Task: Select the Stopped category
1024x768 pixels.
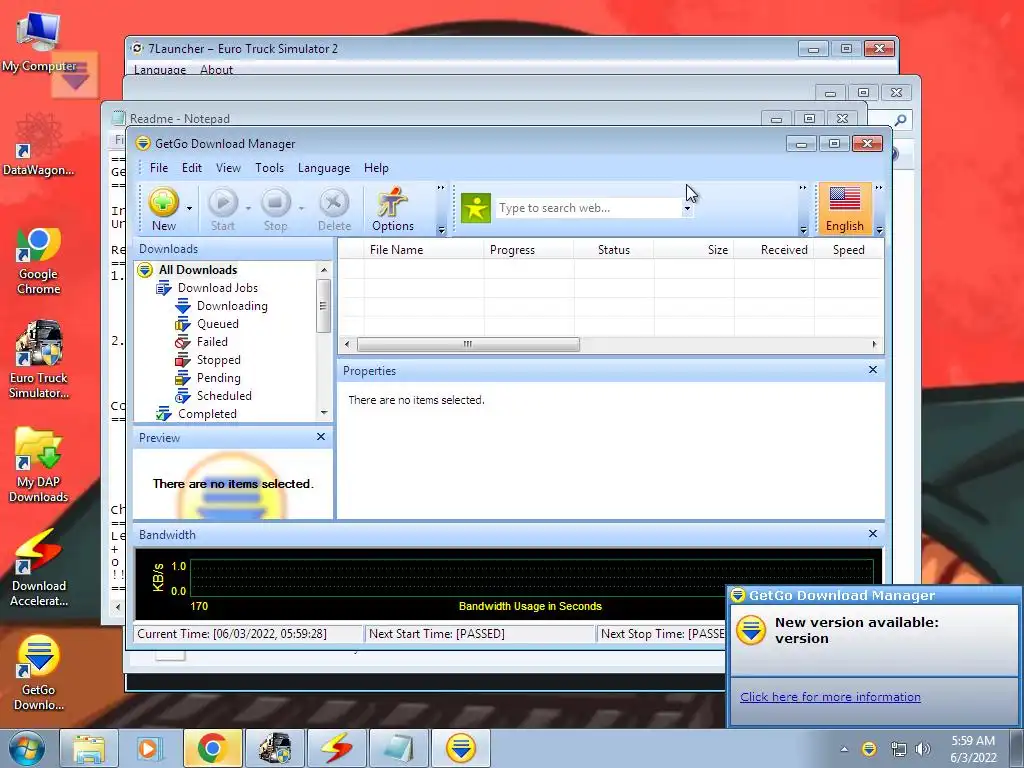Action: 218,360
